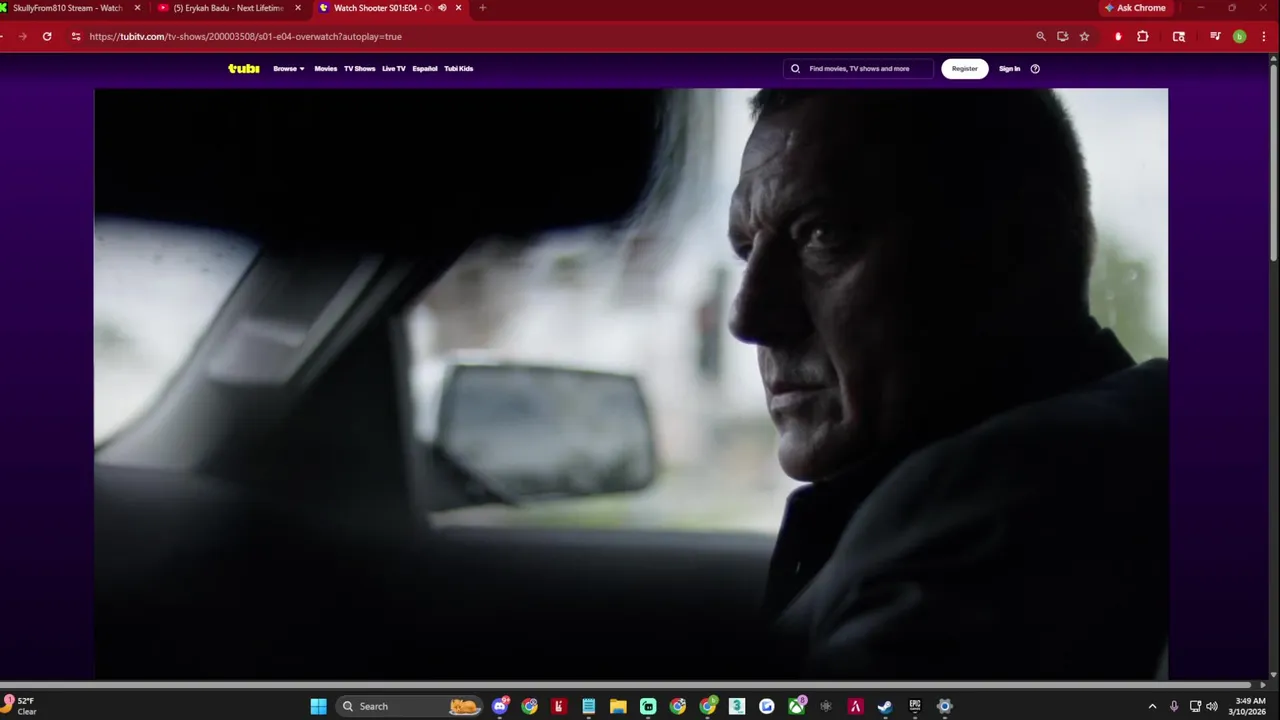Open the Chrome profile avatar
This screenshot has height=720, width=1280.
tap(1239, 36)
